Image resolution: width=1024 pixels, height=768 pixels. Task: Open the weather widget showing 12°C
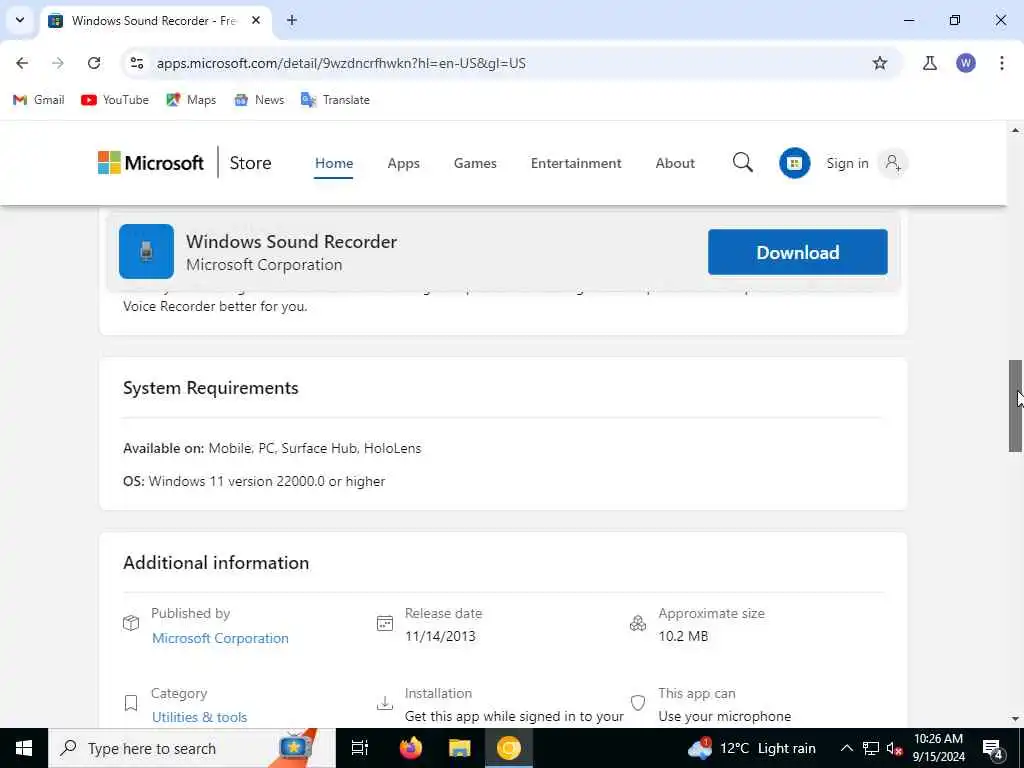click(x=752, y=748)
